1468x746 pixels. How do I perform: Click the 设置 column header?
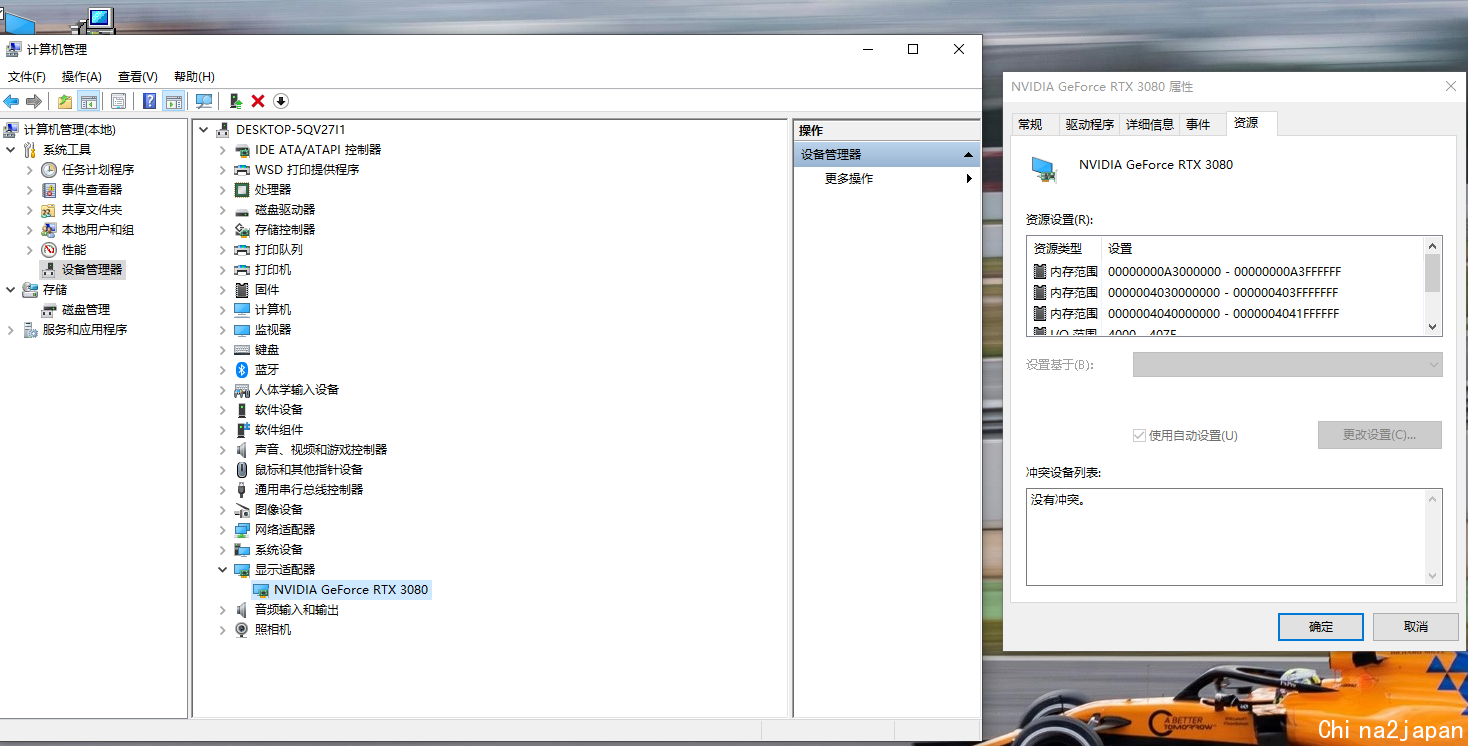pyautogui.click(x=1262, y=249)
